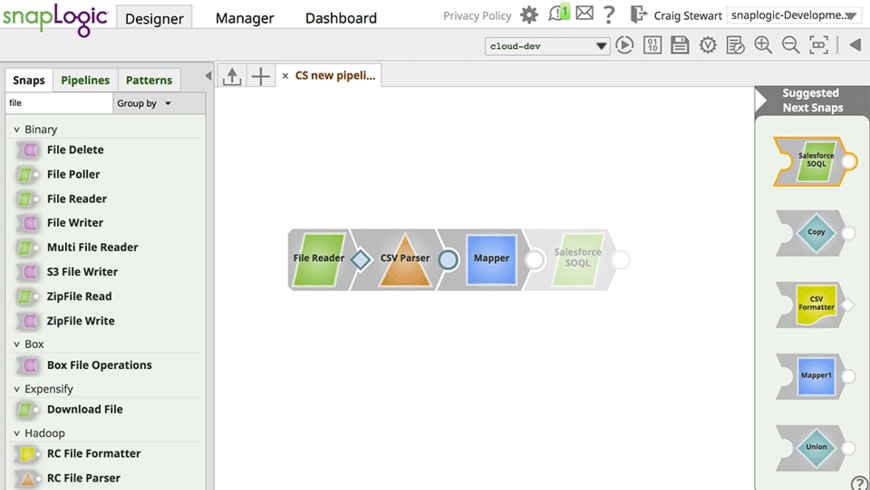The height and width of the screenshot is (490, 870).
Task: Click the fit-to-screen icon
Action: (818, 45)
